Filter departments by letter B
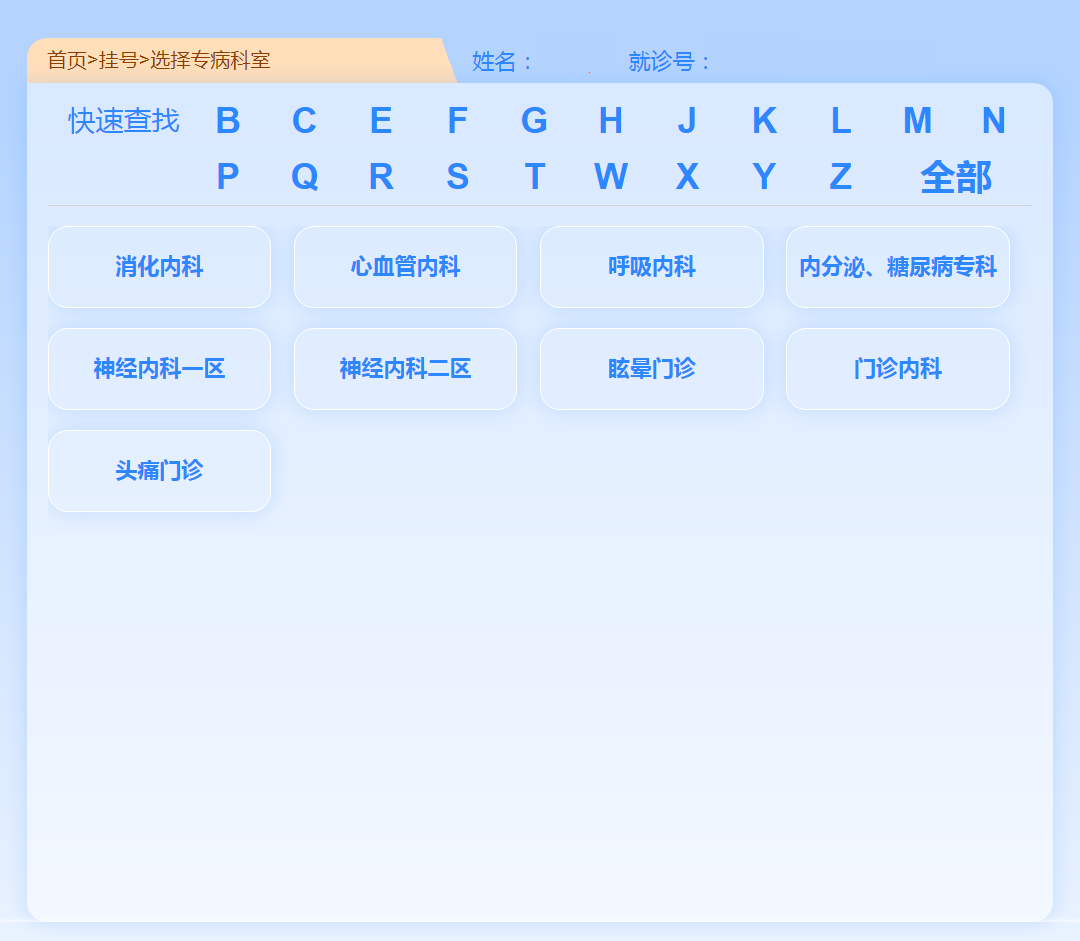1080x941 pixels. (x=228, y=121)
